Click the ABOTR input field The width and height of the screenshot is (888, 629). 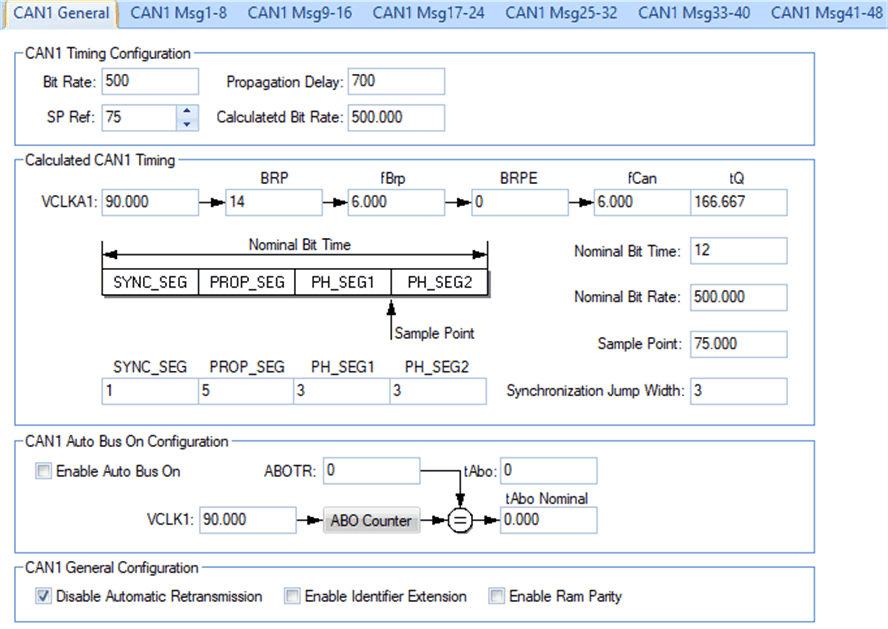[x=371, y=470]
